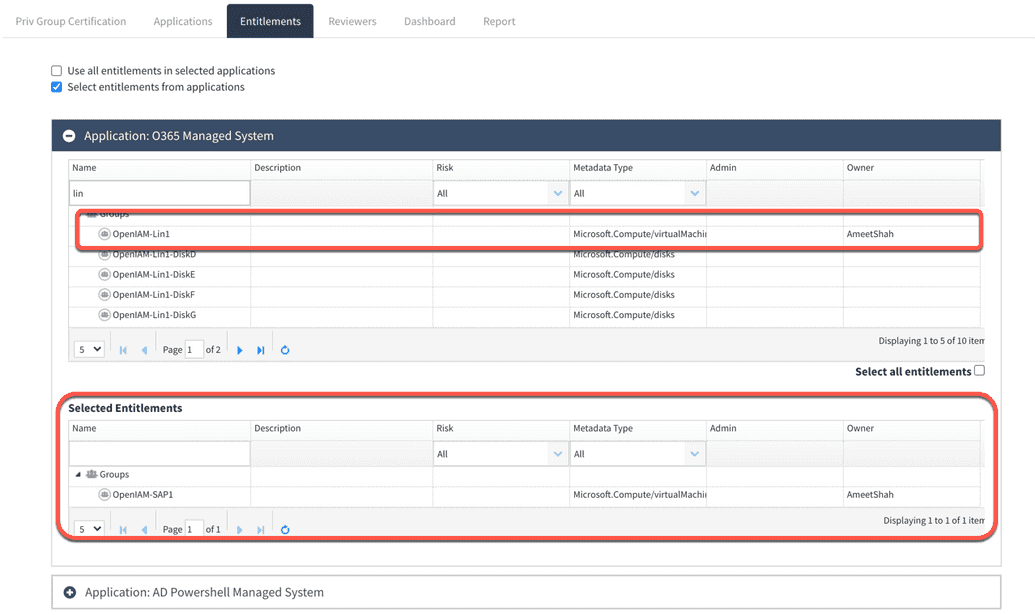Open the Dashboard tab
The height and width of the screenshot is (615, 1035).
point(429,20)
